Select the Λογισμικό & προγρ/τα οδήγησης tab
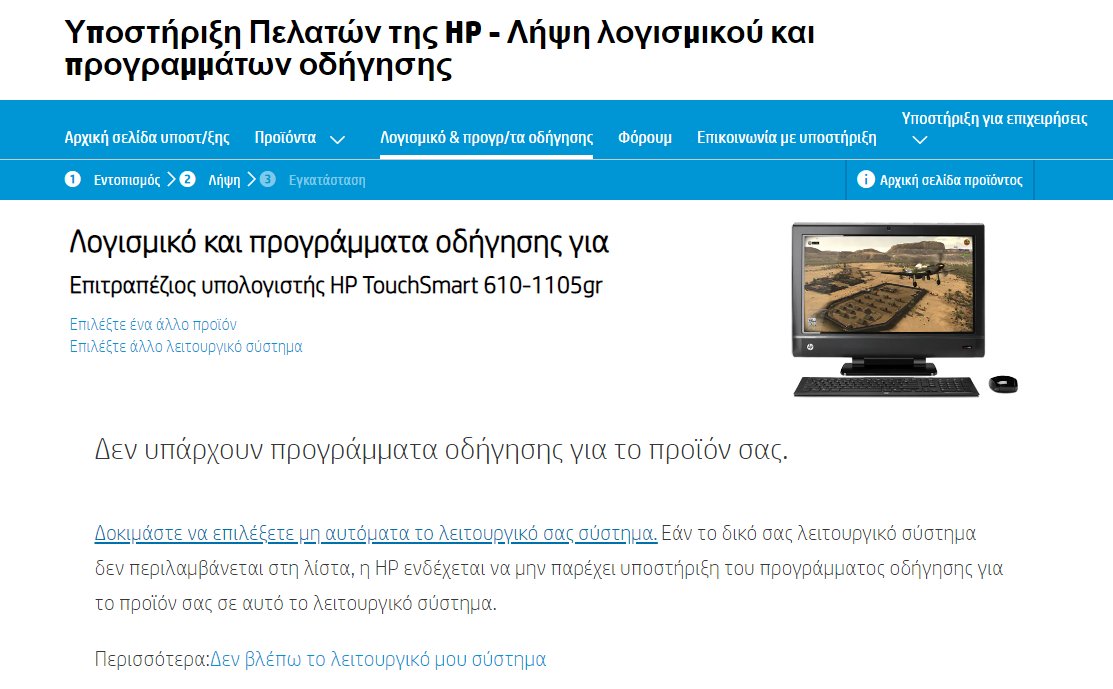This screenshot has height=689, width=1113. (x=486, y=138)
